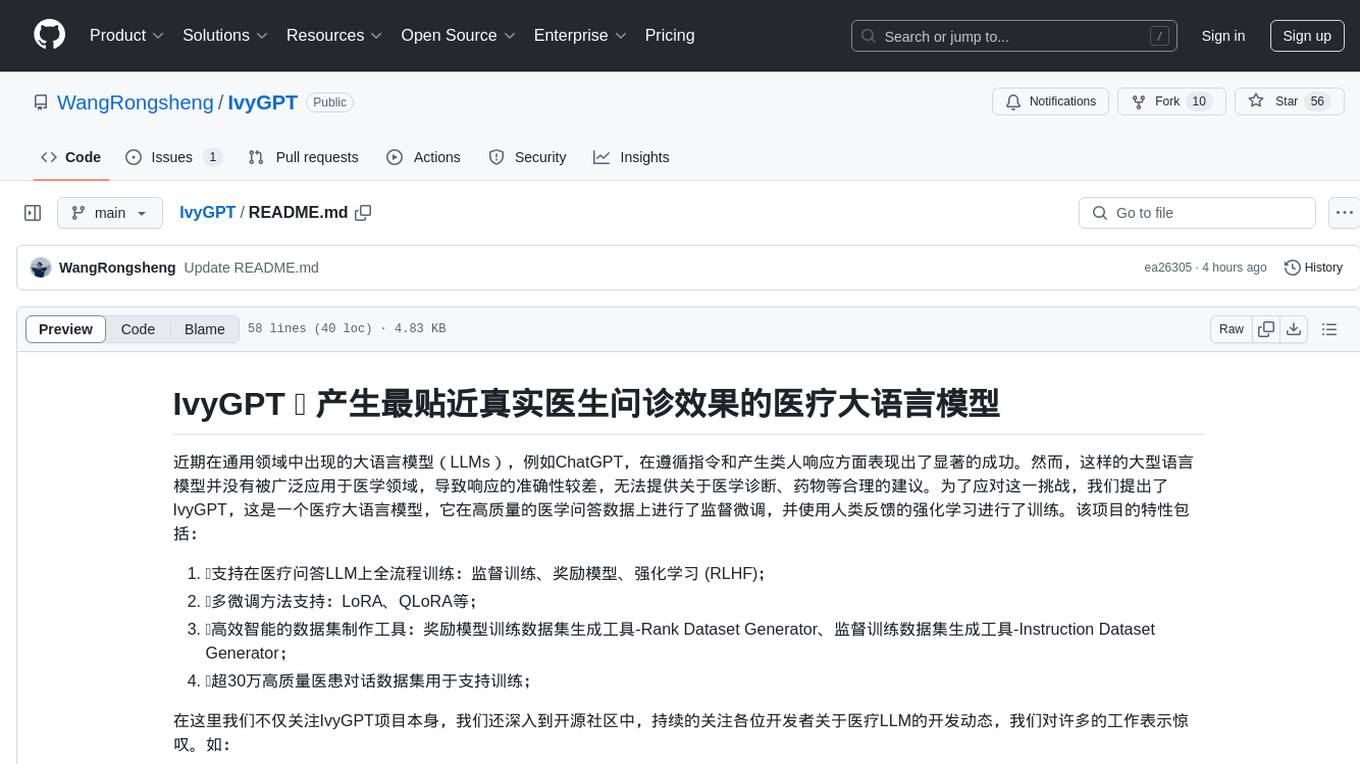Open the Pricing page
Image resolution: width=1360 pixels, height=764 pixels.
point(670,35)
